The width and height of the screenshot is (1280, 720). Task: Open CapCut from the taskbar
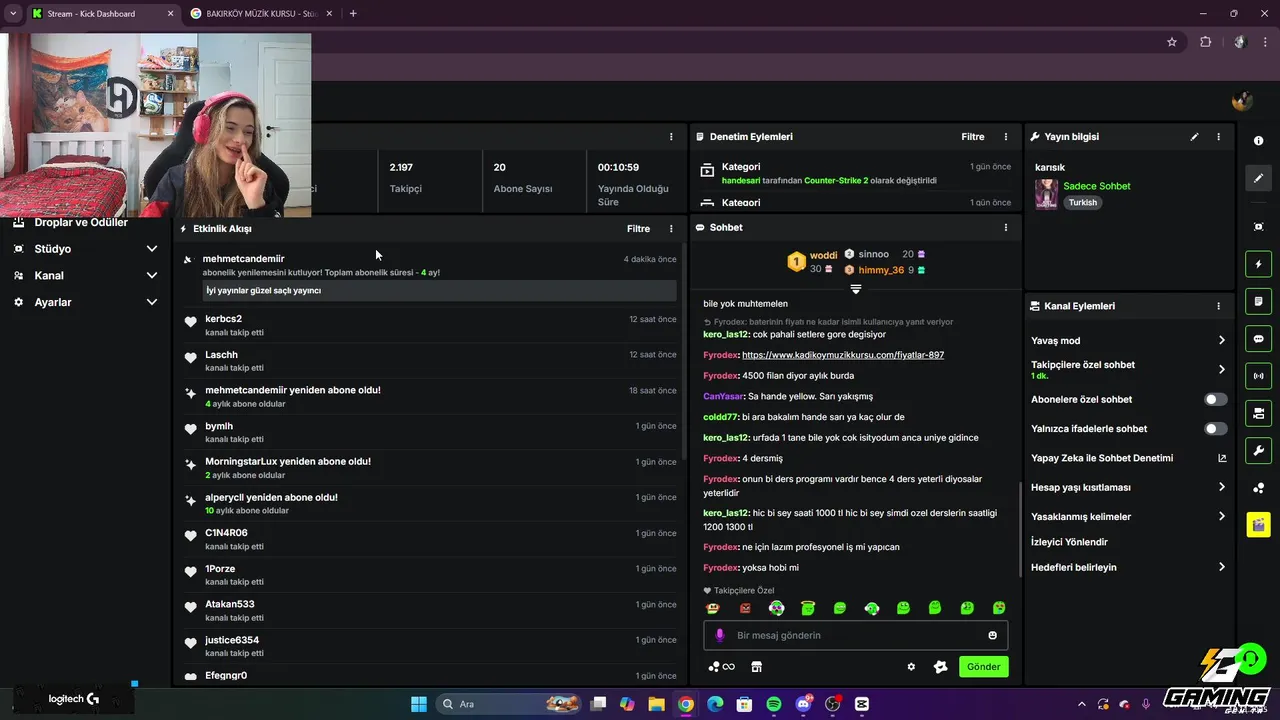[862, 704]
